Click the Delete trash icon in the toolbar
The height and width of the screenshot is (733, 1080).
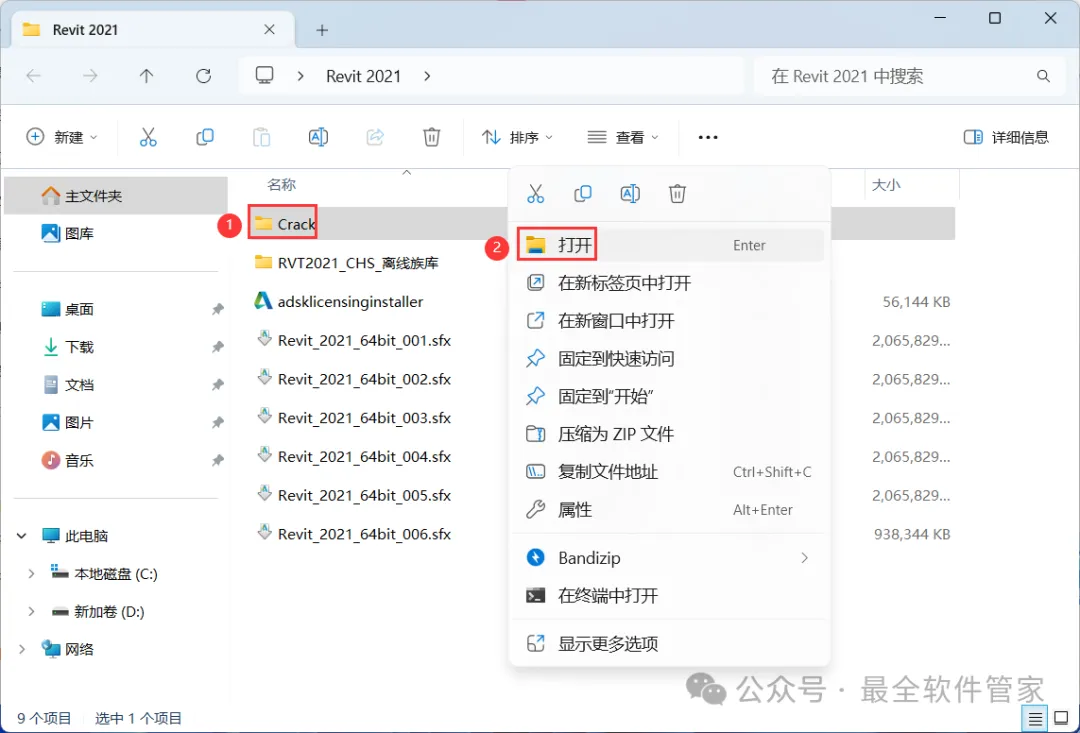[431, 137]
